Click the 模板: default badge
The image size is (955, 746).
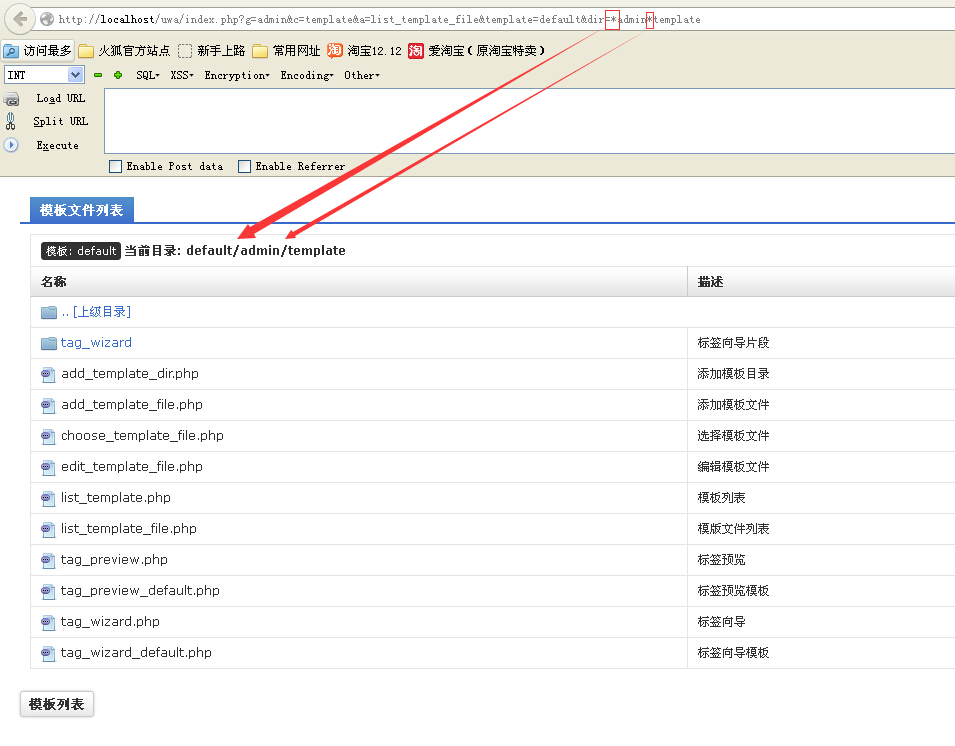point(80,251)
